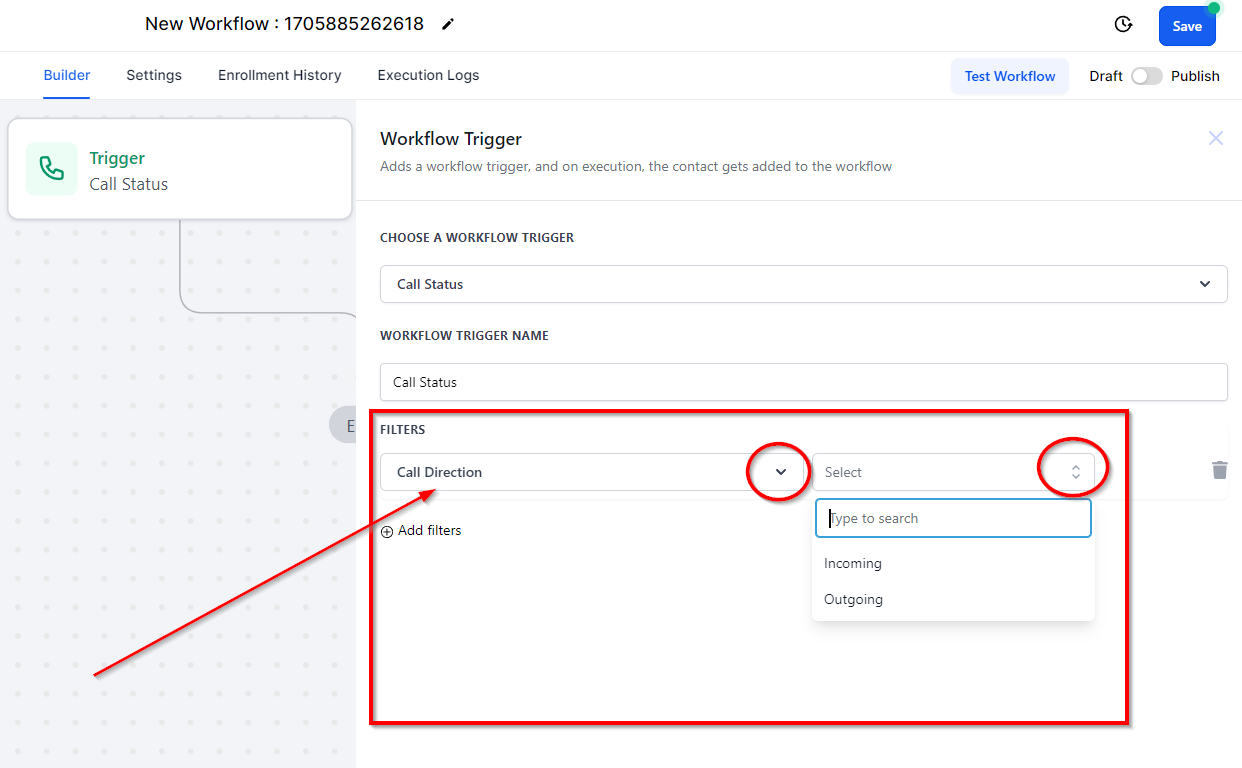Delete the Call Direction filter with trash icon
Viewport: 1242px width, 768px height.
1219,470
